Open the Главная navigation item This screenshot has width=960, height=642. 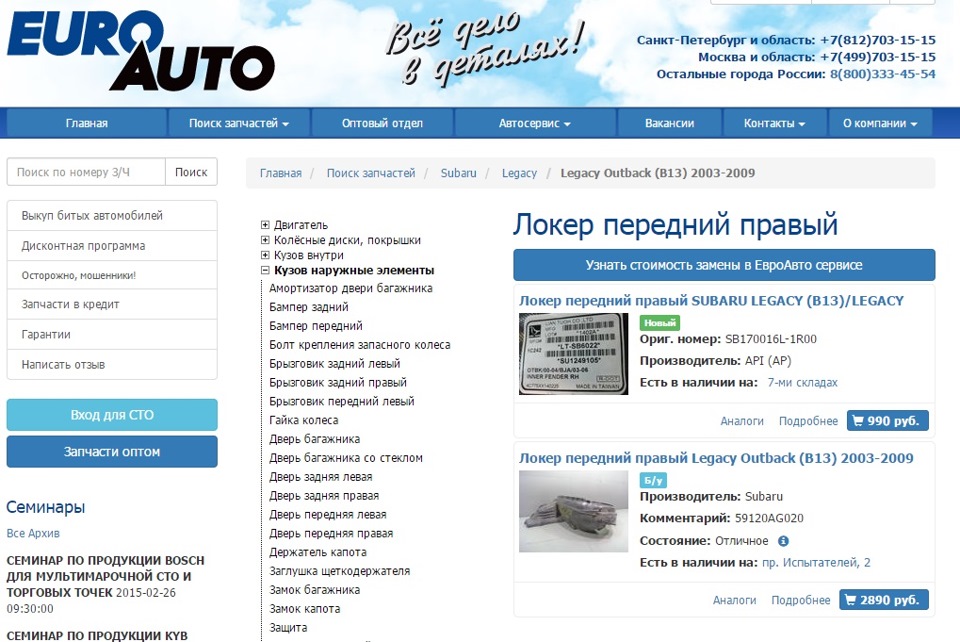pos(86,123)
